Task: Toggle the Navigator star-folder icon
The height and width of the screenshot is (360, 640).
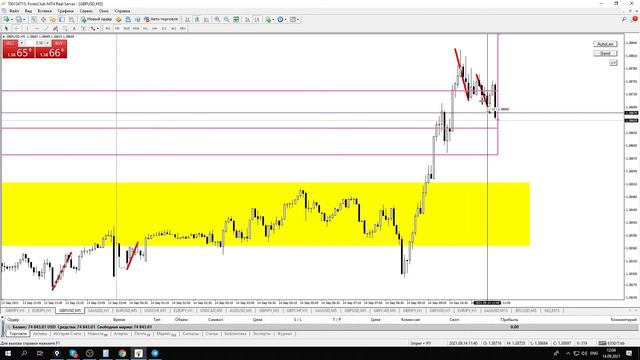Action: point(53,19)
